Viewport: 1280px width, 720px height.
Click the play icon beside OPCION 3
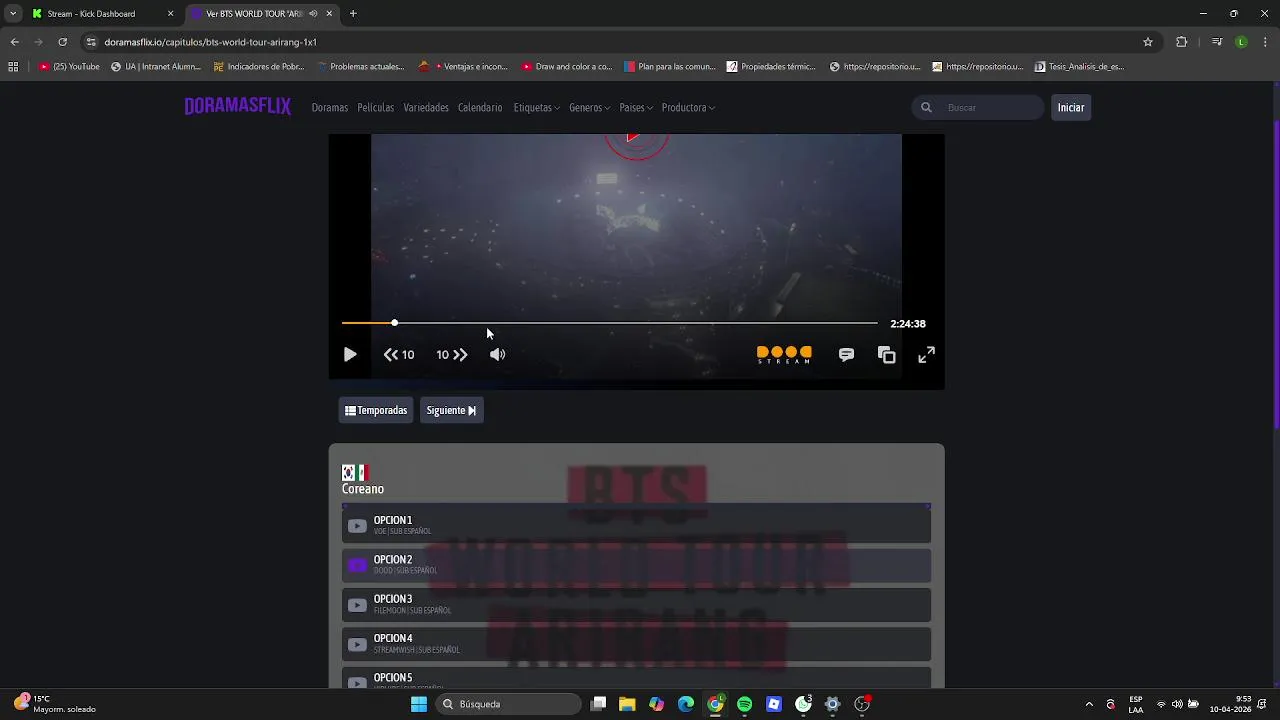coord(357,605)
